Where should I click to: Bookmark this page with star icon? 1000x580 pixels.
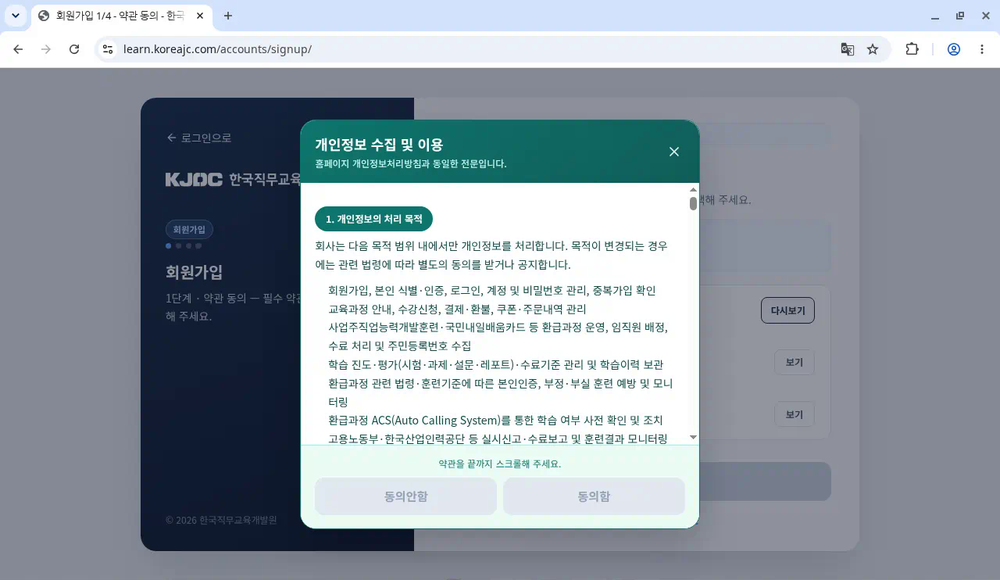pyautogui.click(x=872, y=49)
